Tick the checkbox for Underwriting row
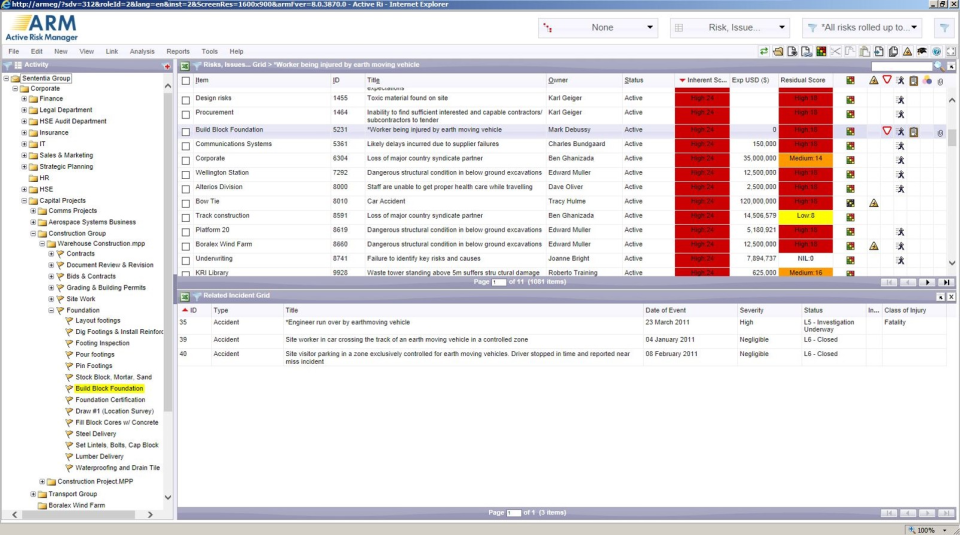Viewport: 960px width, 535px height. (186, 261)
